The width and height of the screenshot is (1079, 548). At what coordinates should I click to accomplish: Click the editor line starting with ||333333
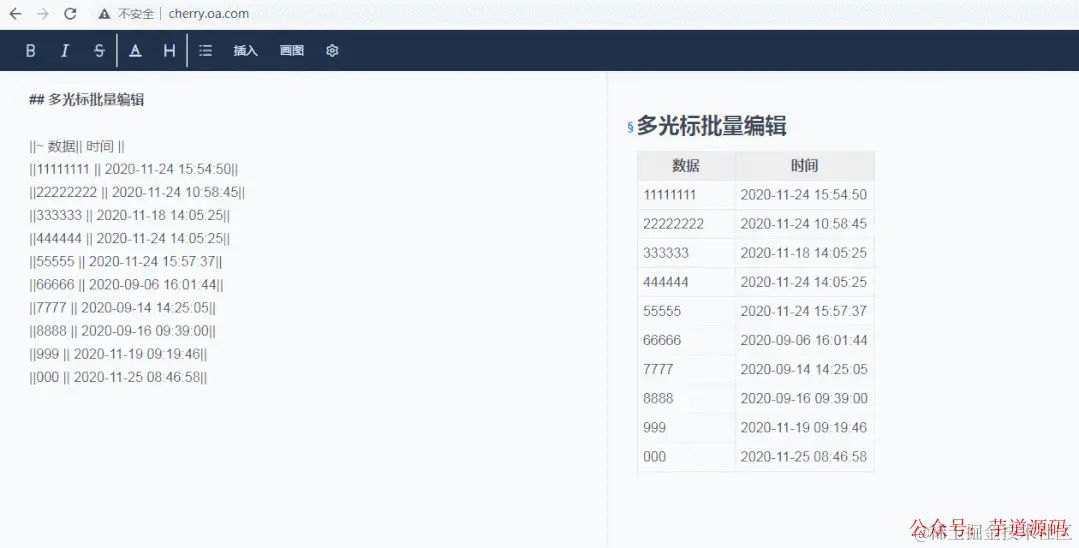point(129,215)
